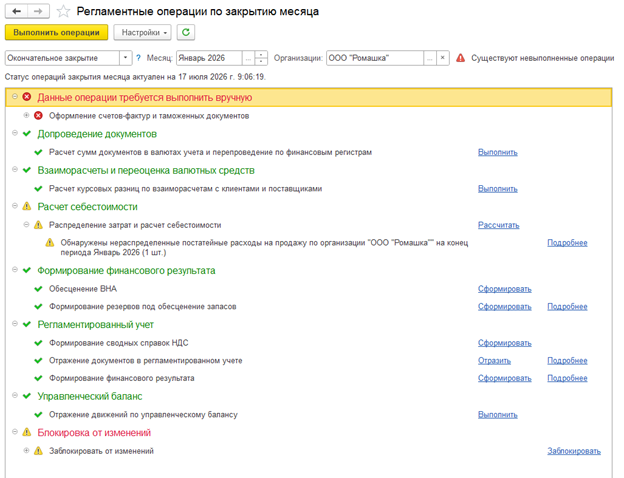Click Сформировать for резервов под обесценение запасов
Viewport: 624px width, 478px height.
[x=505, y=306]
